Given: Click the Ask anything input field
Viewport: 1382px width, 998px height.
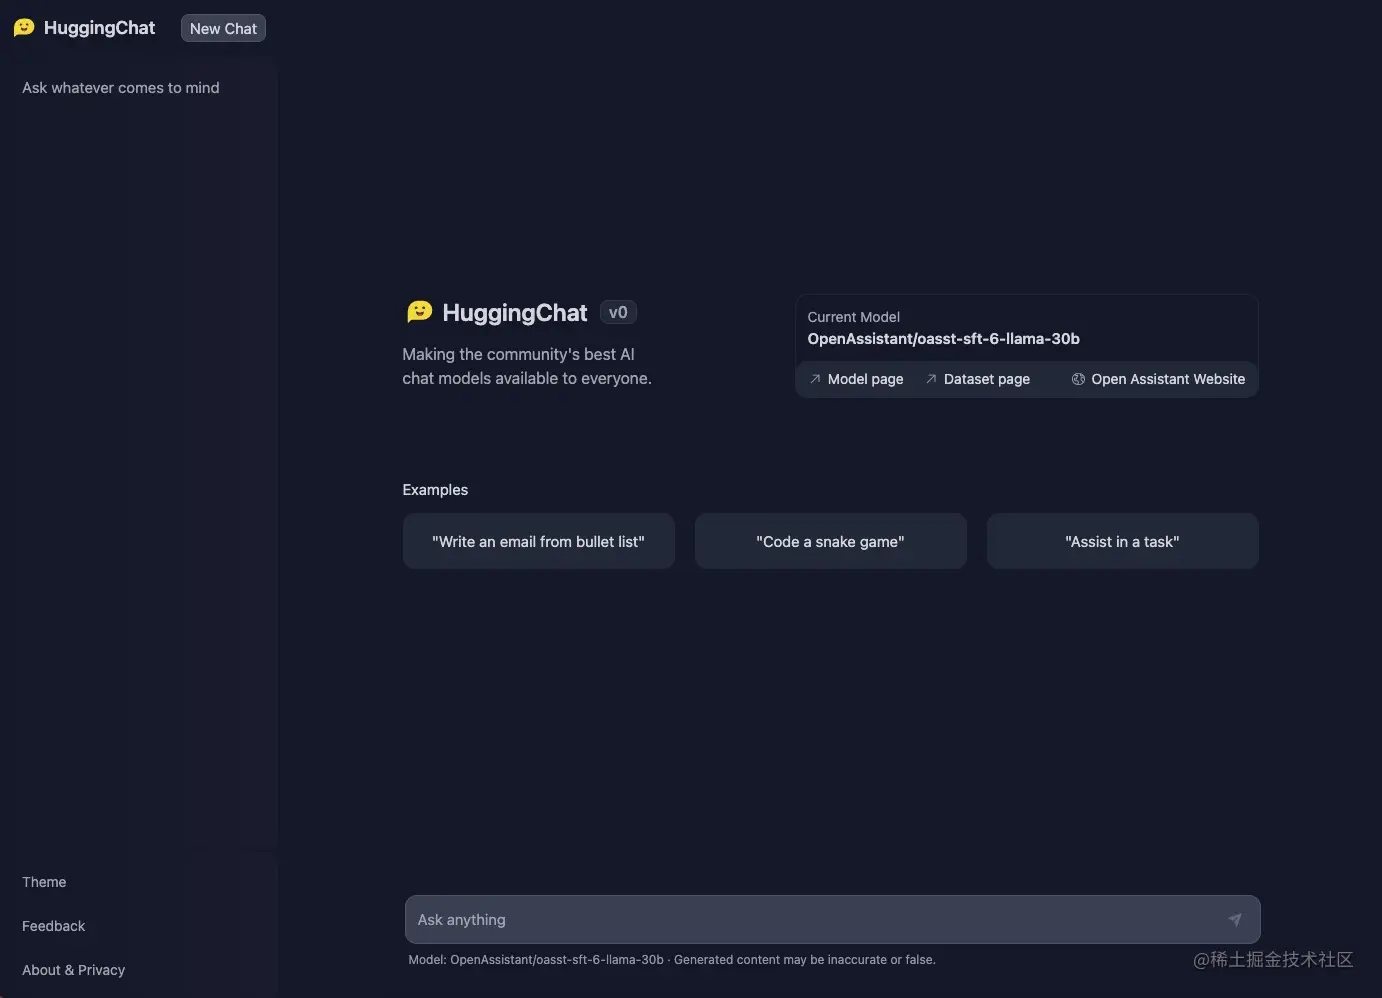Looking at the screenshot, I should (x=832, y=920).
